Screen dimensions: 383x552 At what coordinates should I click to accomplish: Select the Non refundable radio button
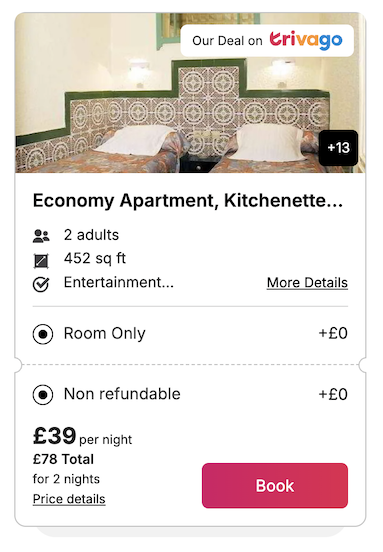pyautogui.click(x=43, y=394)
